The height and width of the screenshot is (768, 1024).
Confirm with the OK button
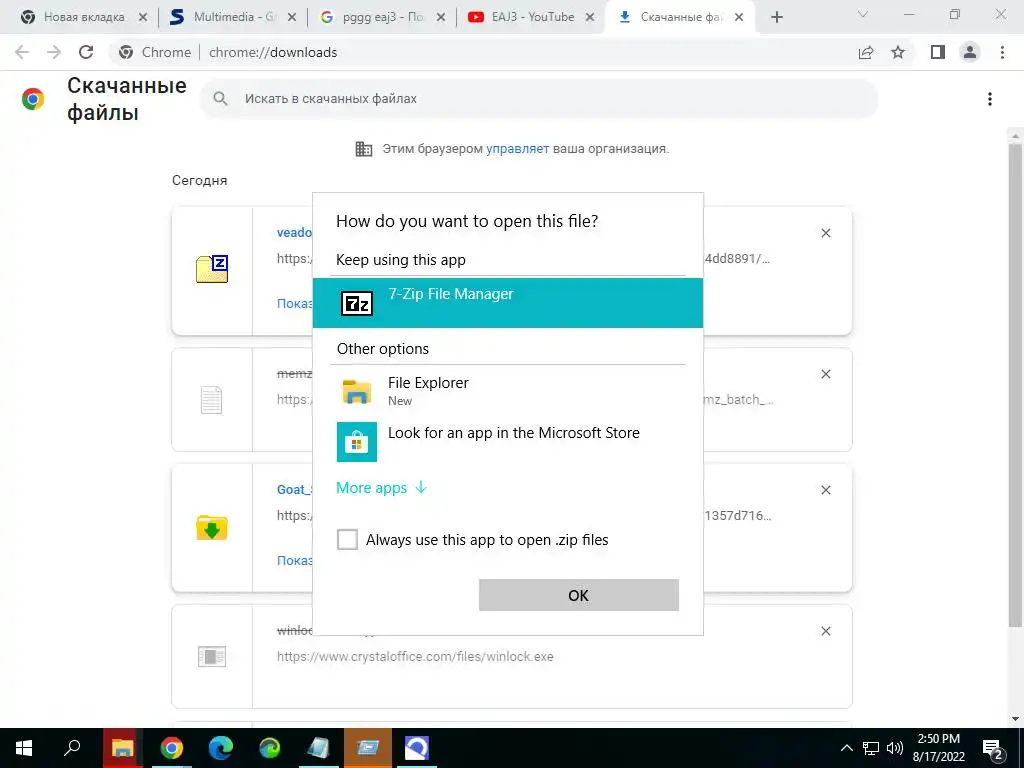coord(579,595)
